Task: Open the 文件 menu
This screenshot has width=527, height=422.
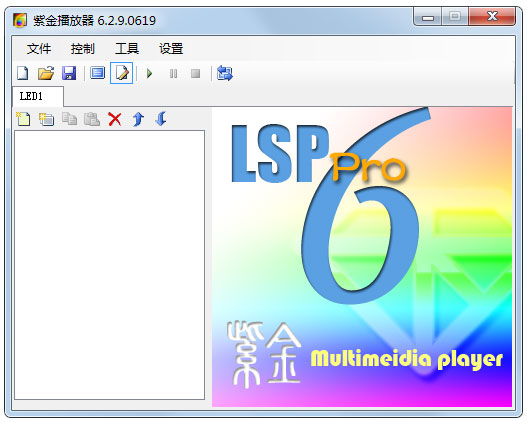Action: (39, 49)
